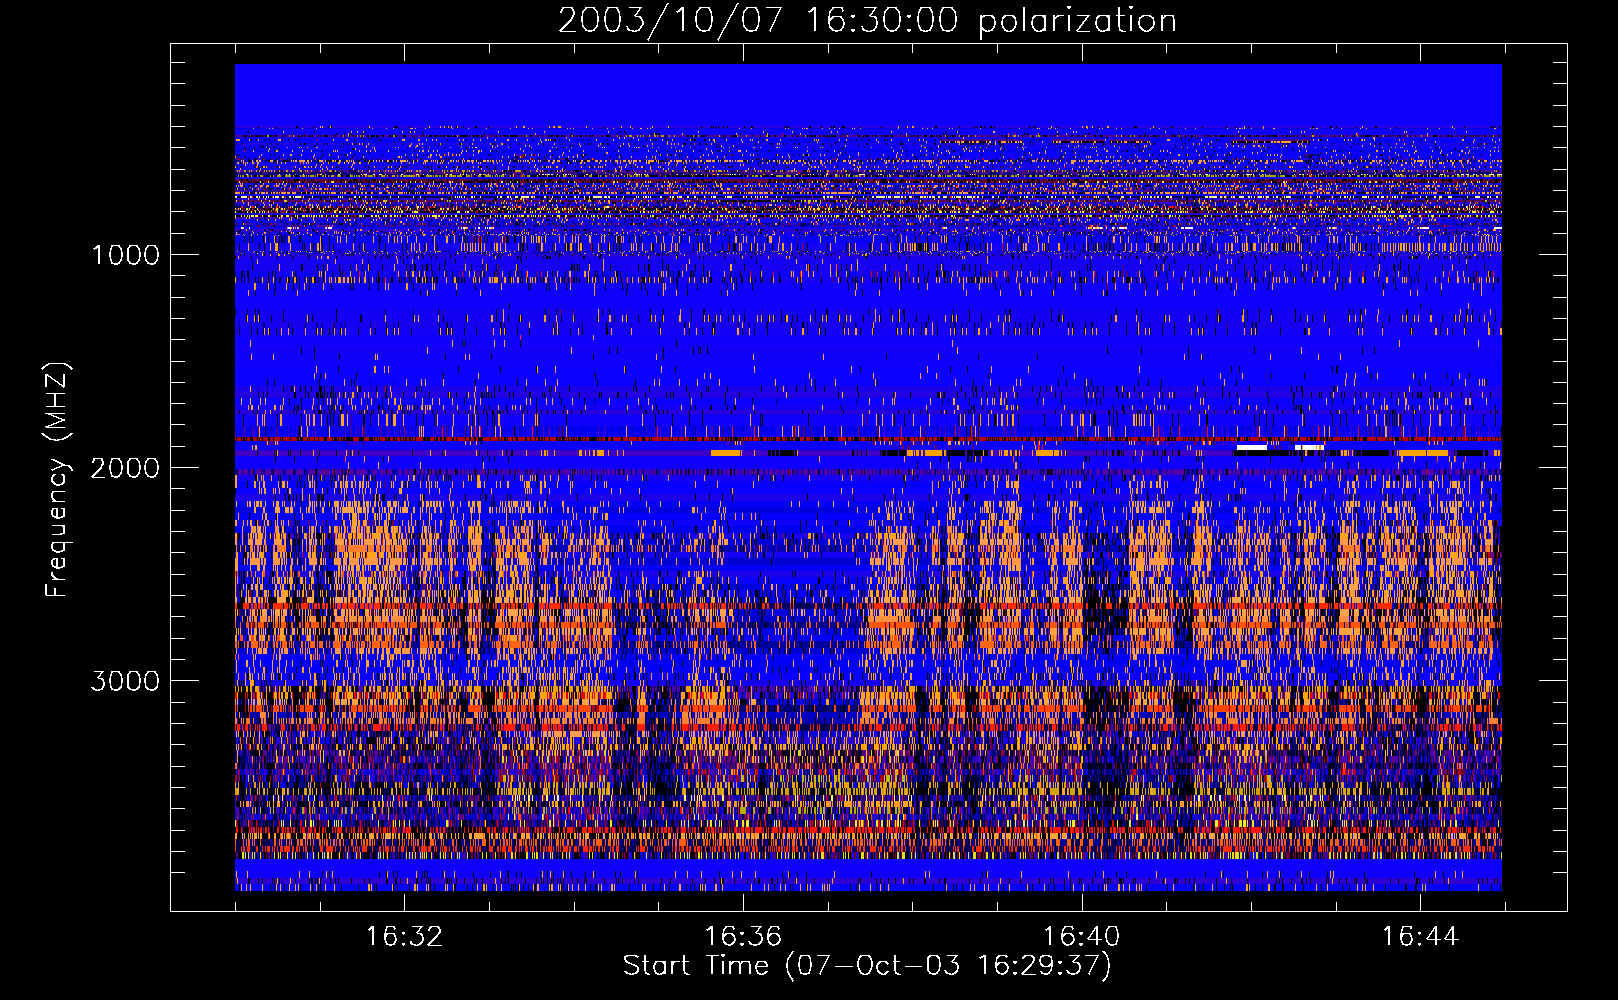Click the 'Frequency (MHZ)' axis label
This screenshot has width=1618, height=1000.
pos(57,480)
